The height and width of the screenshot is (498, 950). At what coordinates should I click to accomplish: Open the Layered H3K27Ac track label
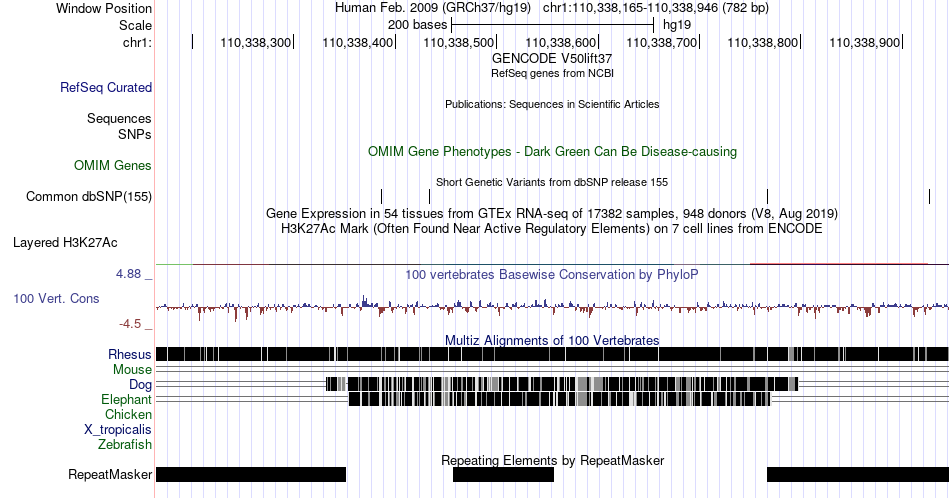click(65, 242)
